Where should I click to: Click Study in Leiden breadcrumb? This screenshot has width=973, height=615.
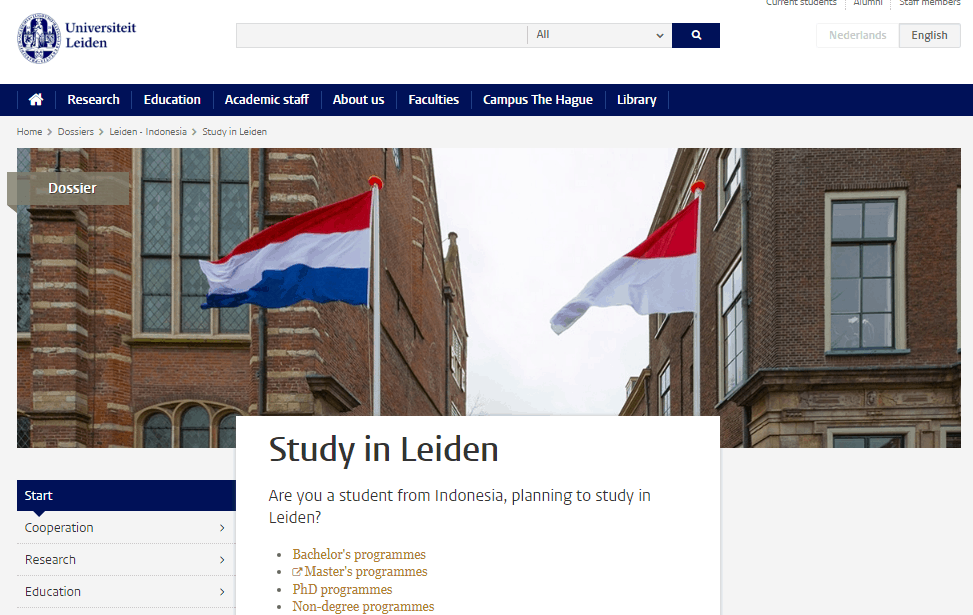[x=235, y=132]
